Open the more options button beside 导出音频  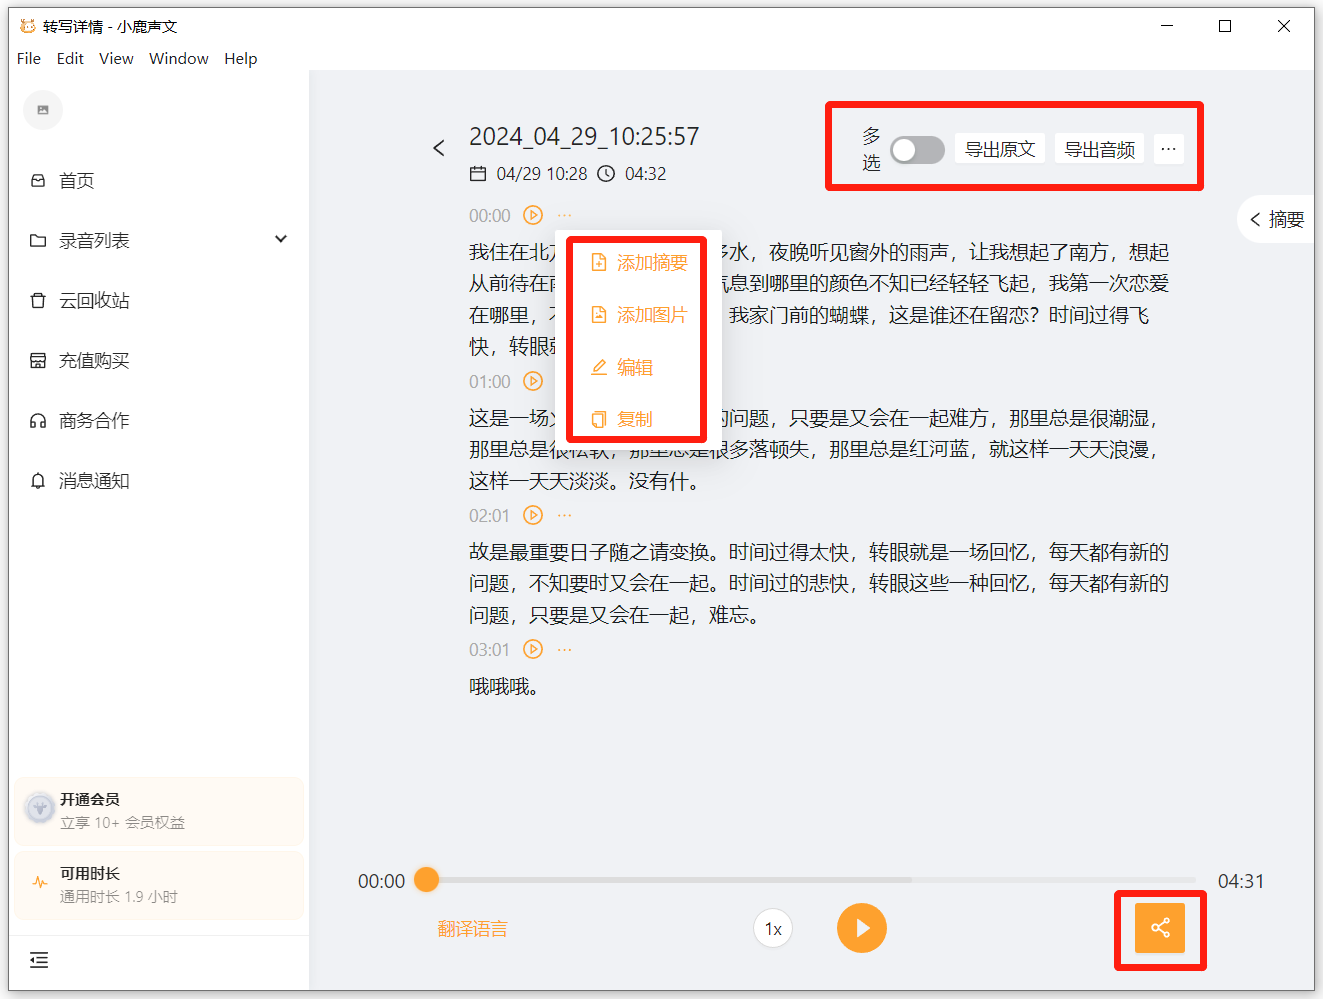pyautogui.click(x=1168, y=149)
